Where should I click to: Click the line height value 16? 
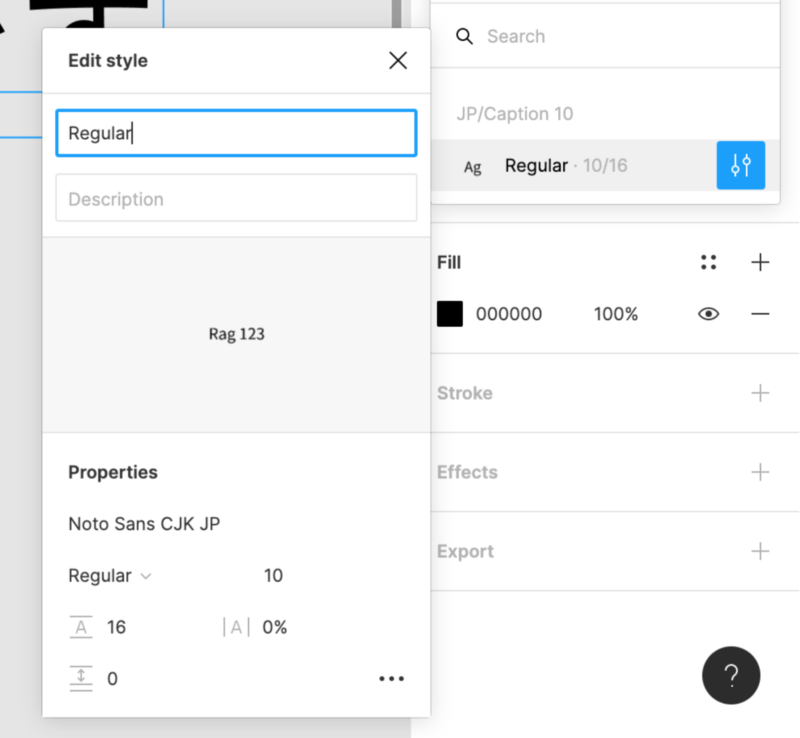pos(116,628)
